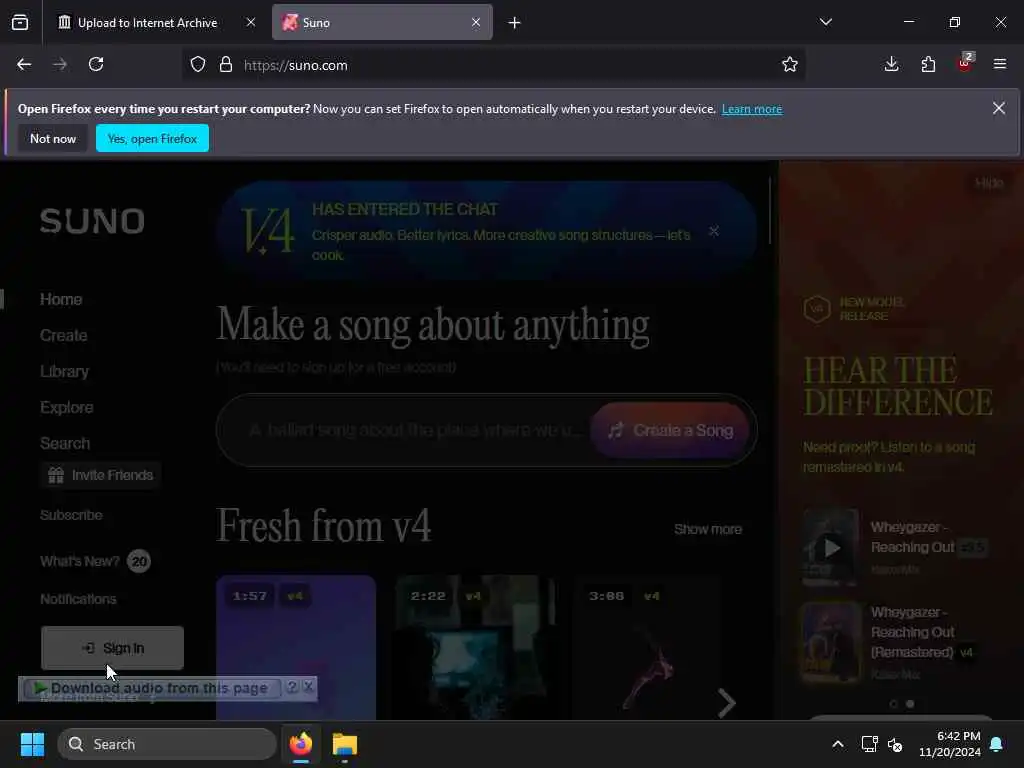Dismiss the V4 has entered the chat banner
Image resolution: width=1024 pixels, height=768 pixels.
[714, 231]
